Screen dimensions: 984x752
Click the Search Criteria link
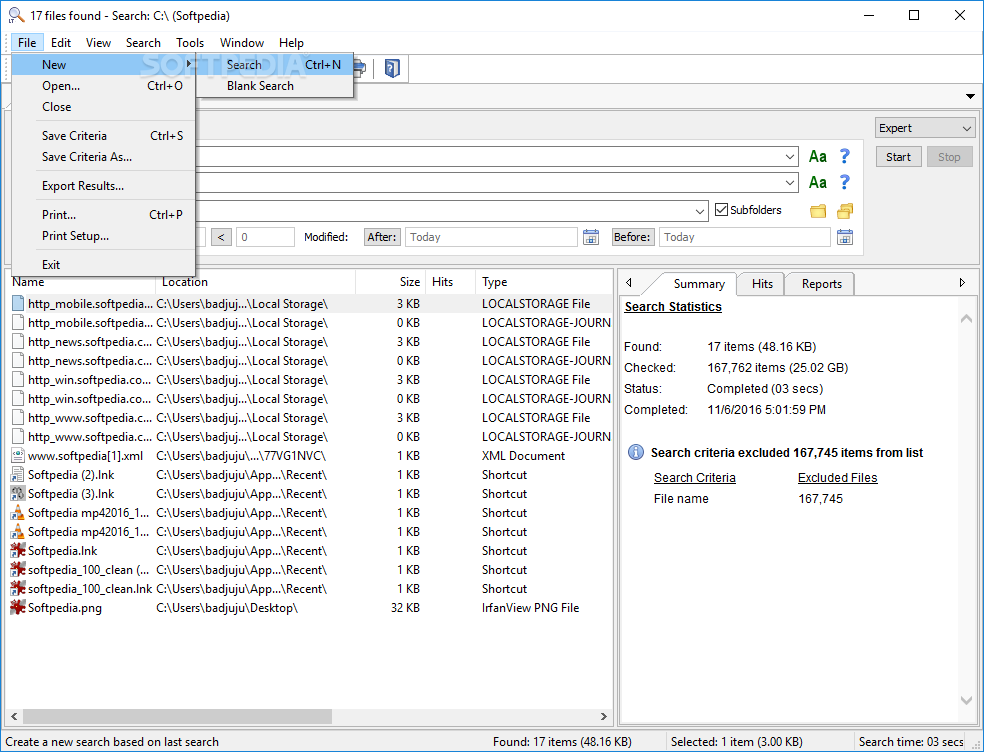point(694,478)
